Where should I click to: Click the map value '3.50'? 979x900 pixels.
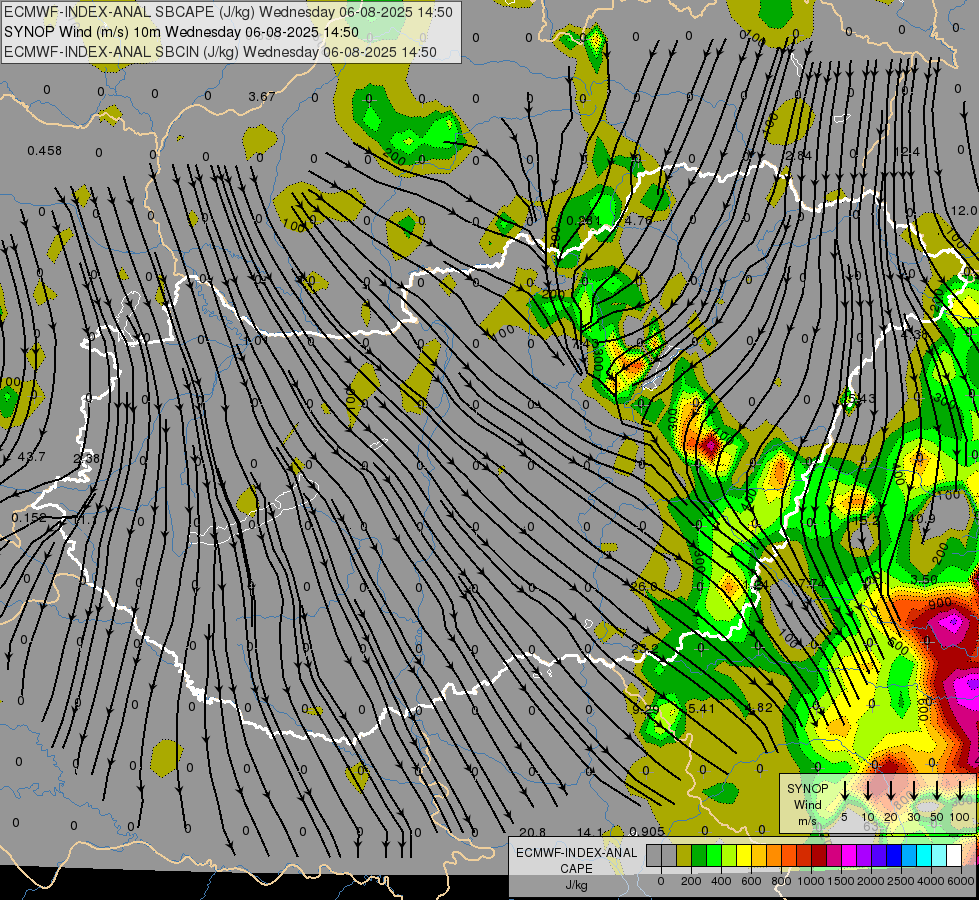point(923,580)
